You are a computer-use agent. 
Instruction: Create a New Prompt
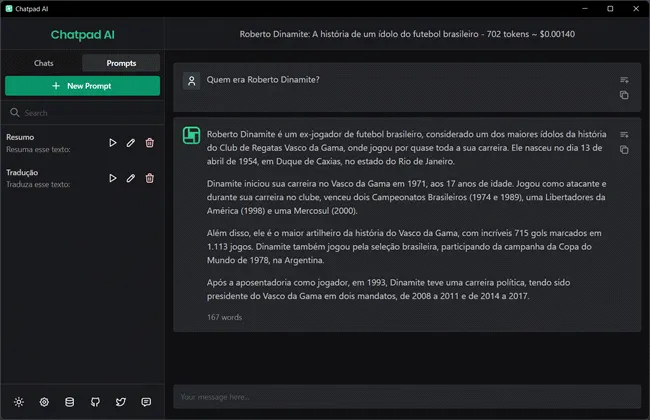[x=82, y=86]
